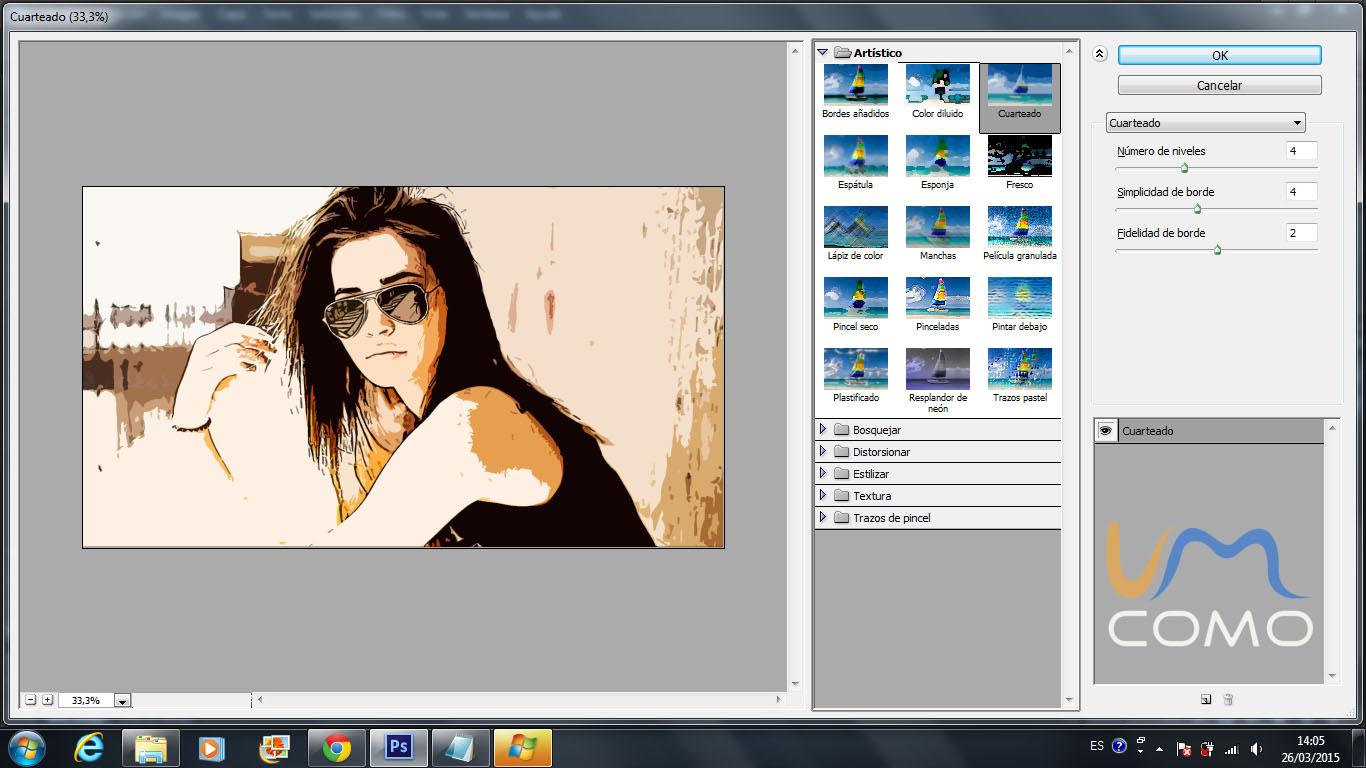Click the Cancelar button
Screen dimensions: 1366x768
1219,85
